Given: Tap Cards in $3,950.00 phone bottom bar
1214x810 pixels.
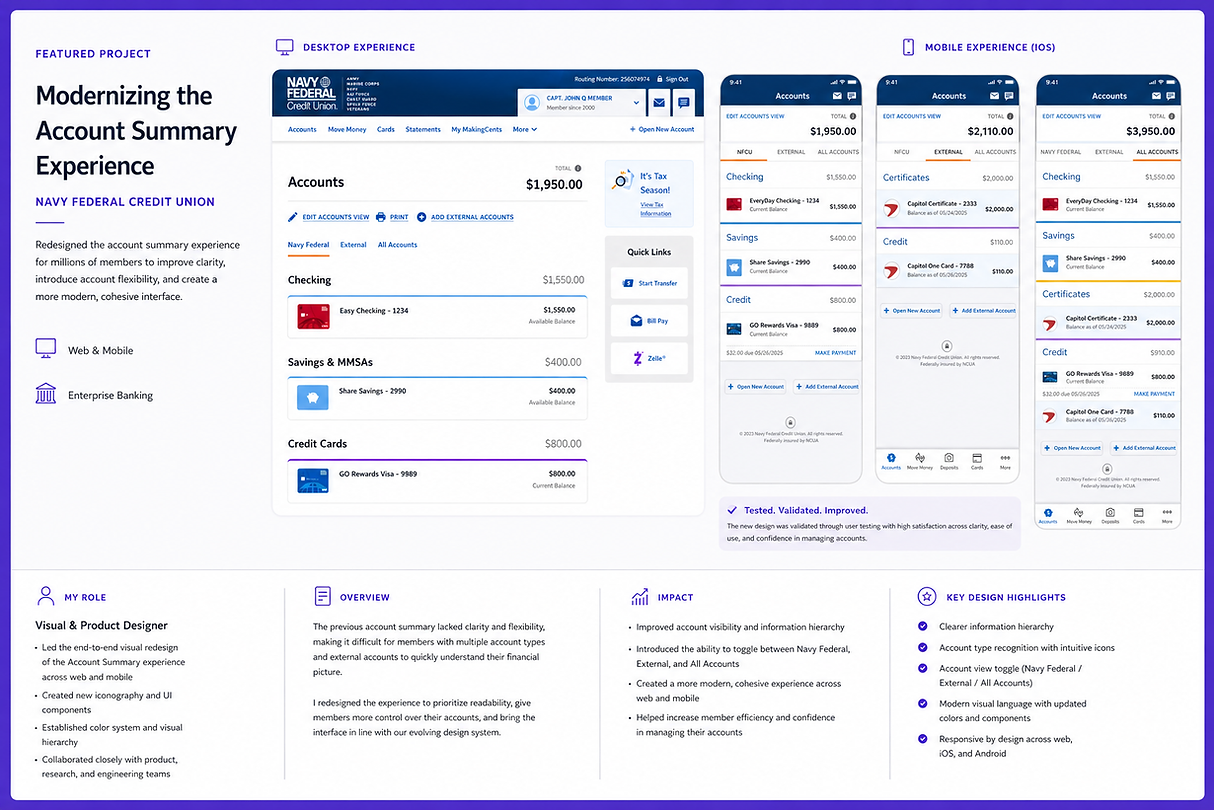Looking at the screenshot, I should (x=1138, y=515).
